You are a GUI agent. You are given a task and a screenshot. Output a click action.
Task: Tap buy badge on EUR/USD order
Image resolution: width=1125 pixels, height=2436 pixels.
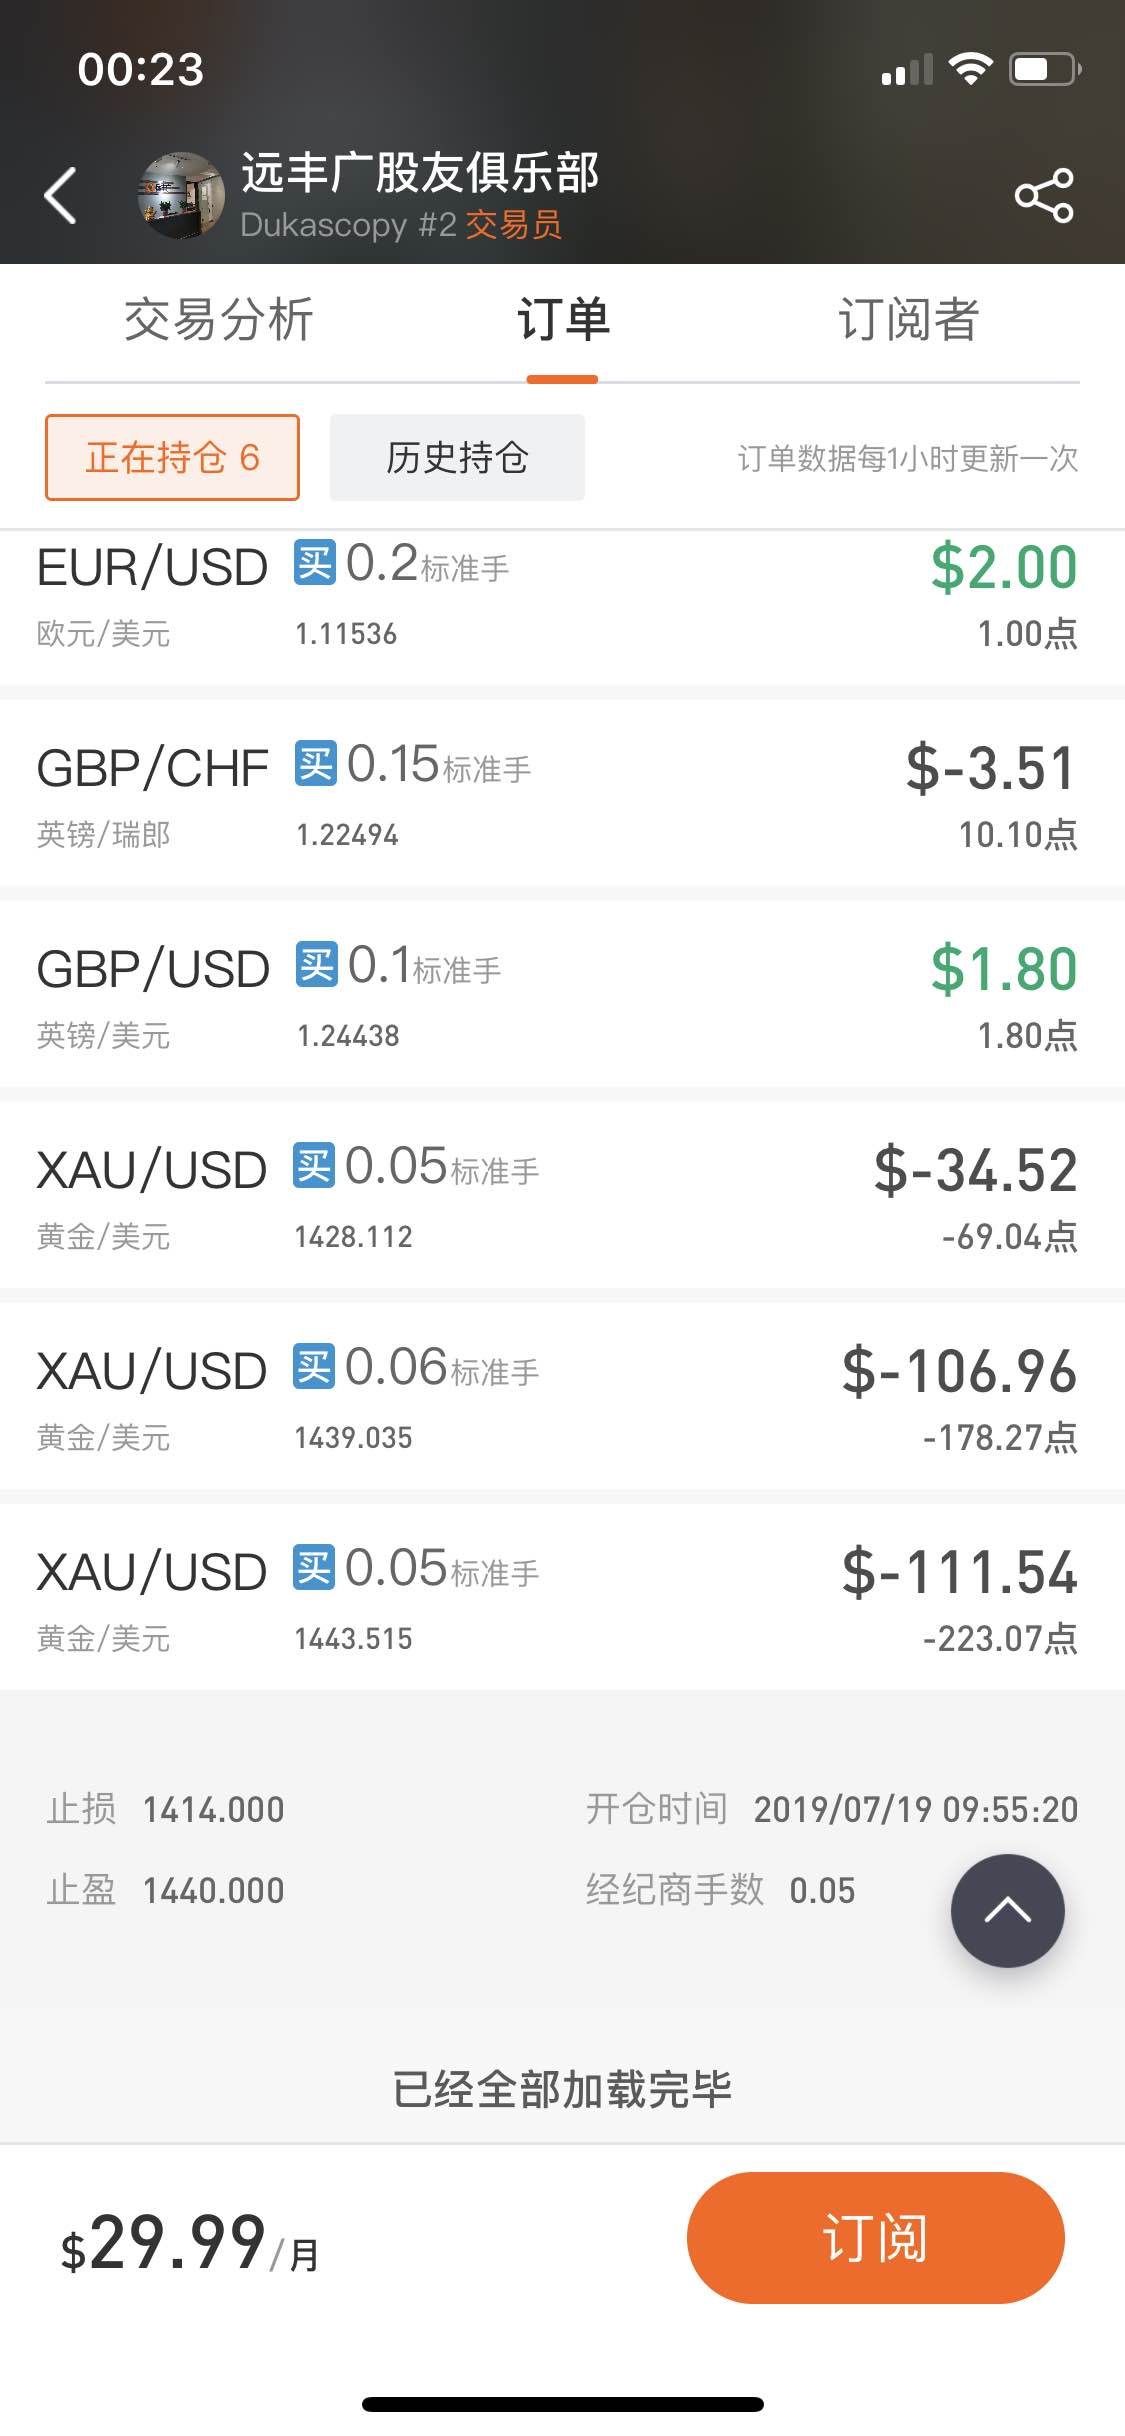pos(315,562)
